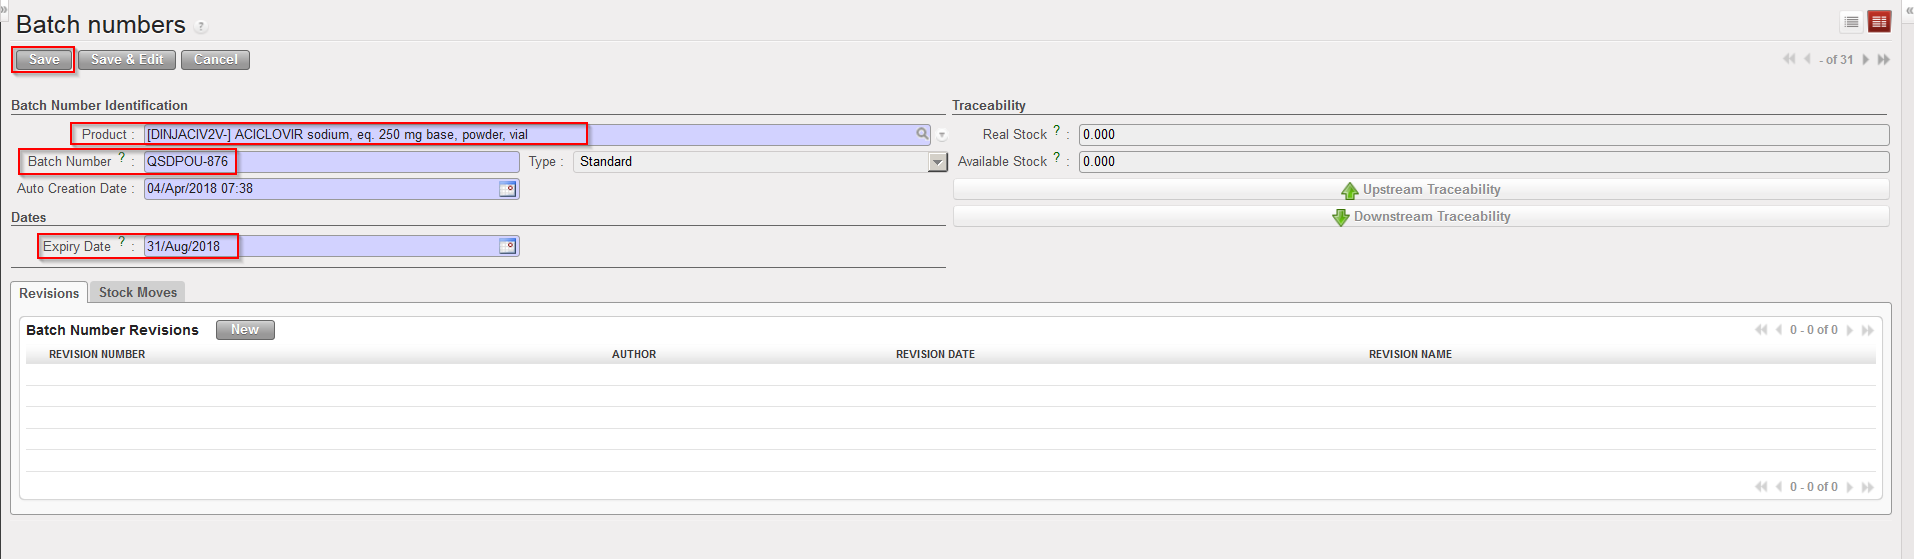Open the Stock Moves tab

point(138,292)
